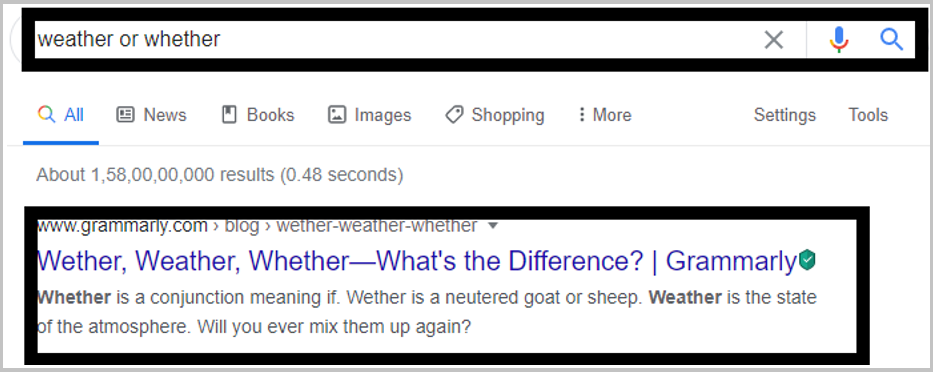Viewport: 933px width, 372px height.
Task: Click the colored magnifier icon beside All
Action: pos(46,114)
